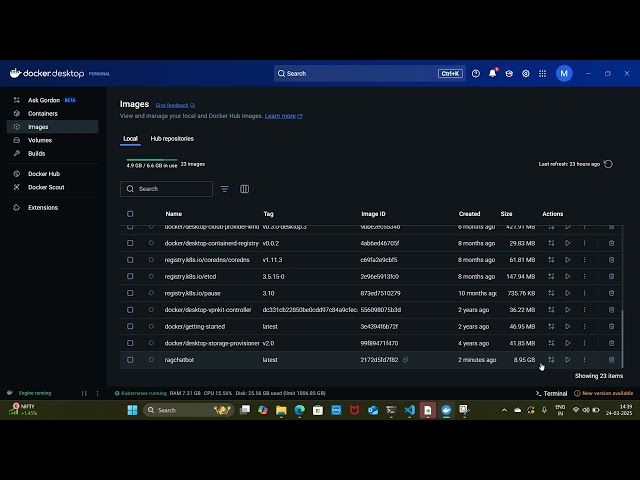Run the ragchatbot image
This screenshot has width=640, height=480.
pos(568,360)
